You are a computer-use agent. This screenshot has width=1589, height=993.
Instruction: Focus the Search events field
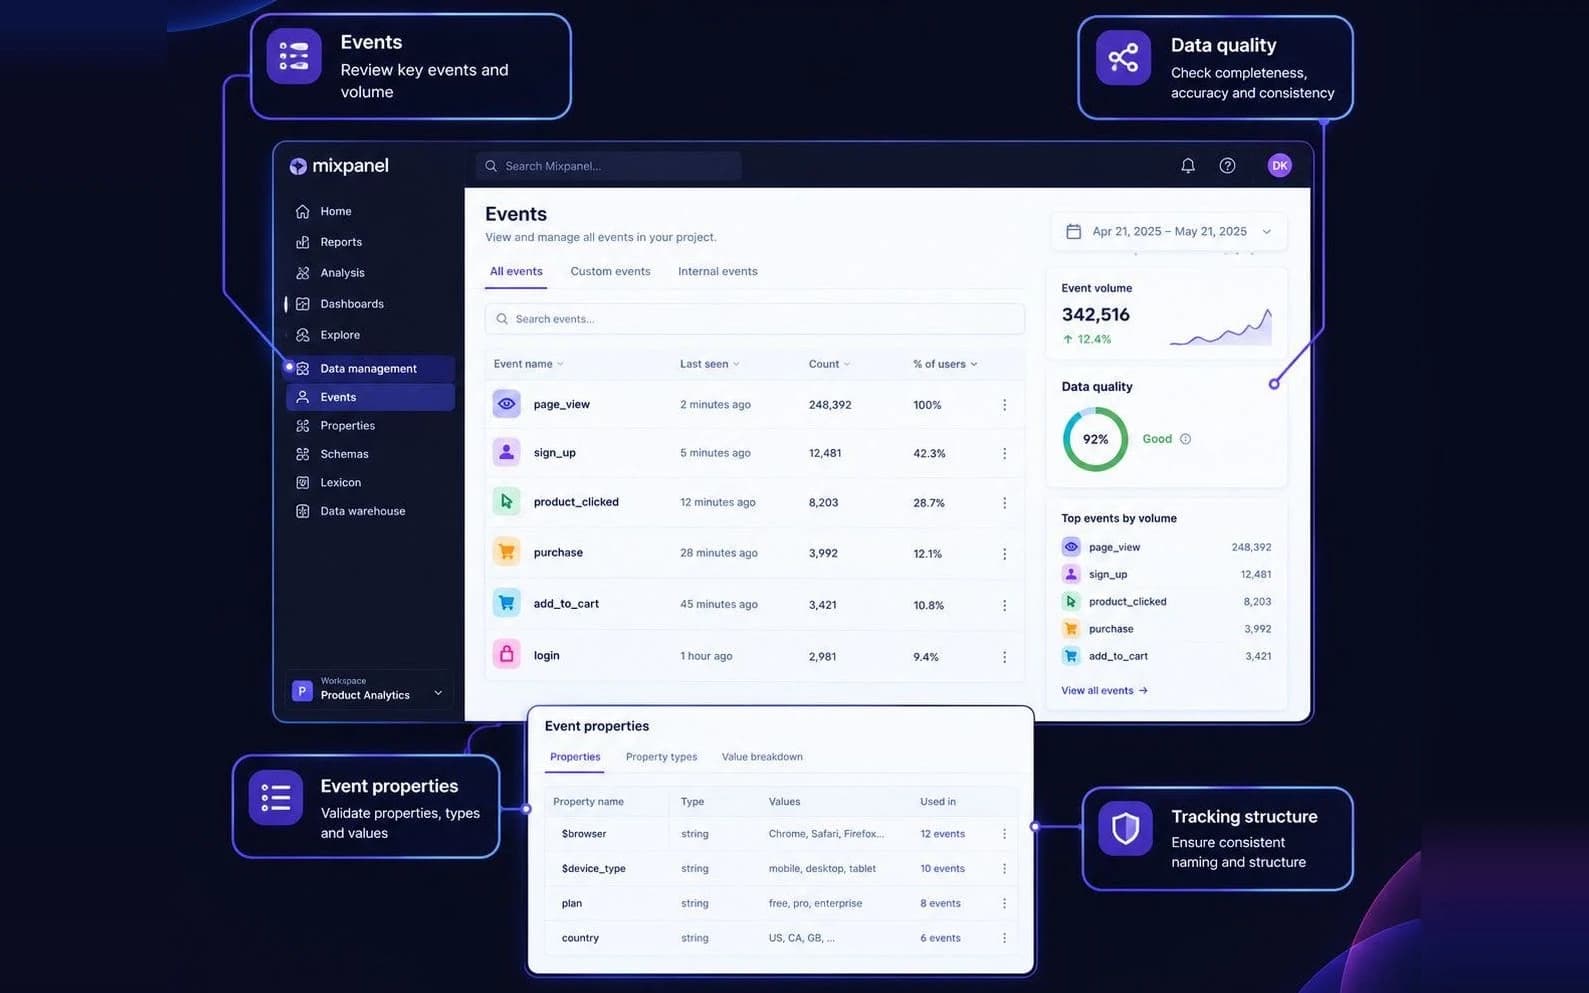[755, 319]
